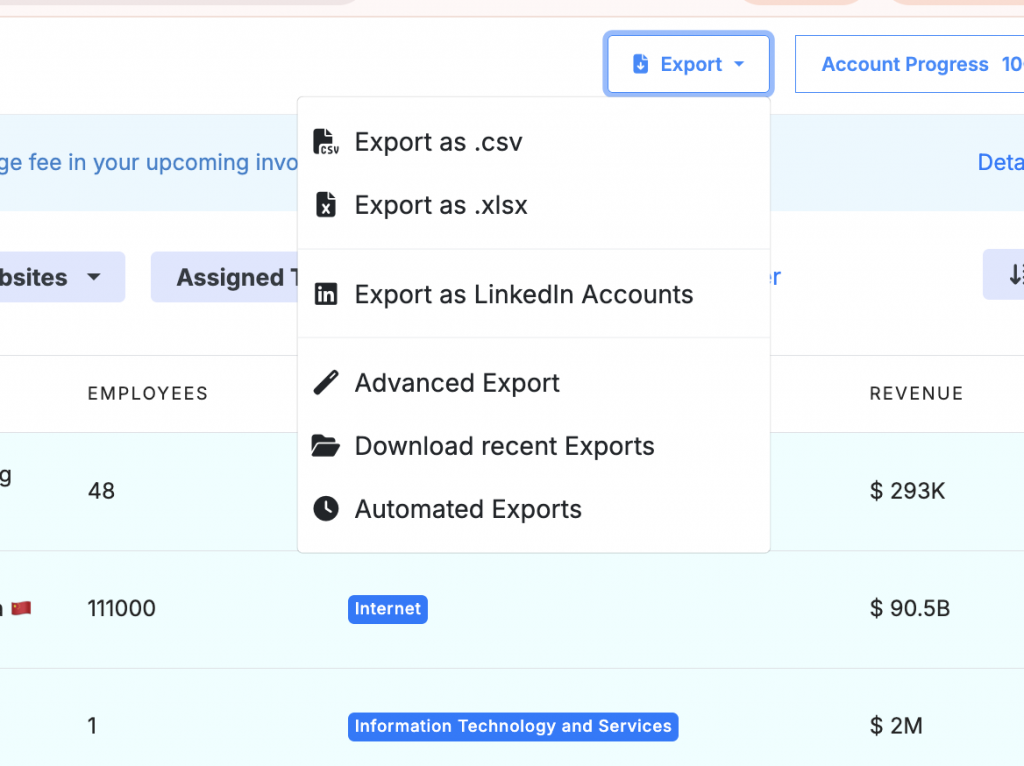Screen dimensions: 1024x766
Task: Click the open folder icon for recent exports
Action: tap(326, 446)
